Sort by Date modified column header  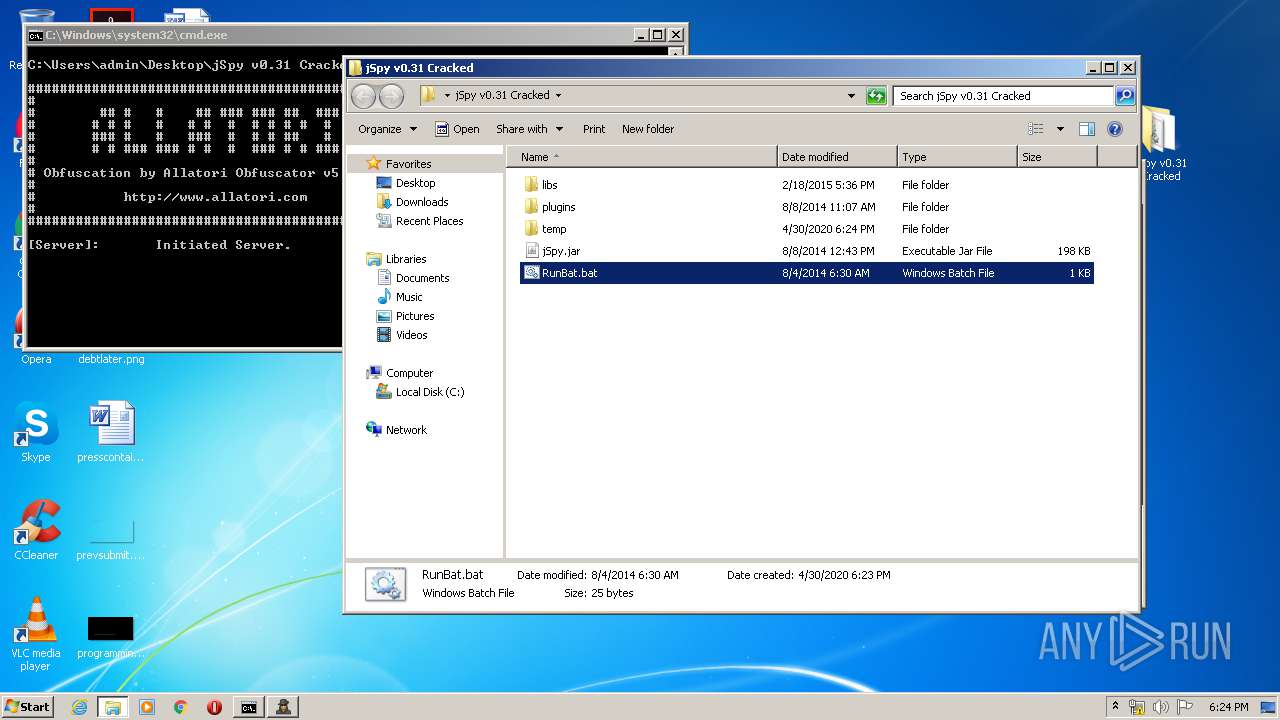pos(837,157)
